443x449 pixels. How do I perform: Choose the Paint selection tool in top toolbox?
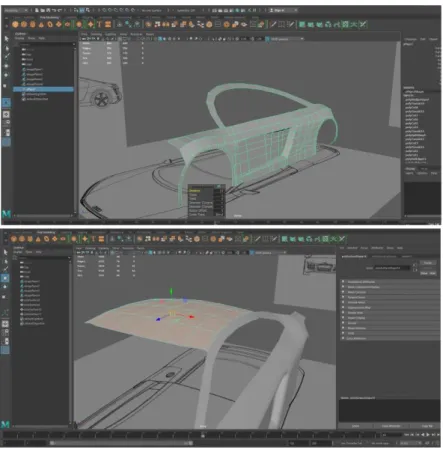(x=6, y=57)
